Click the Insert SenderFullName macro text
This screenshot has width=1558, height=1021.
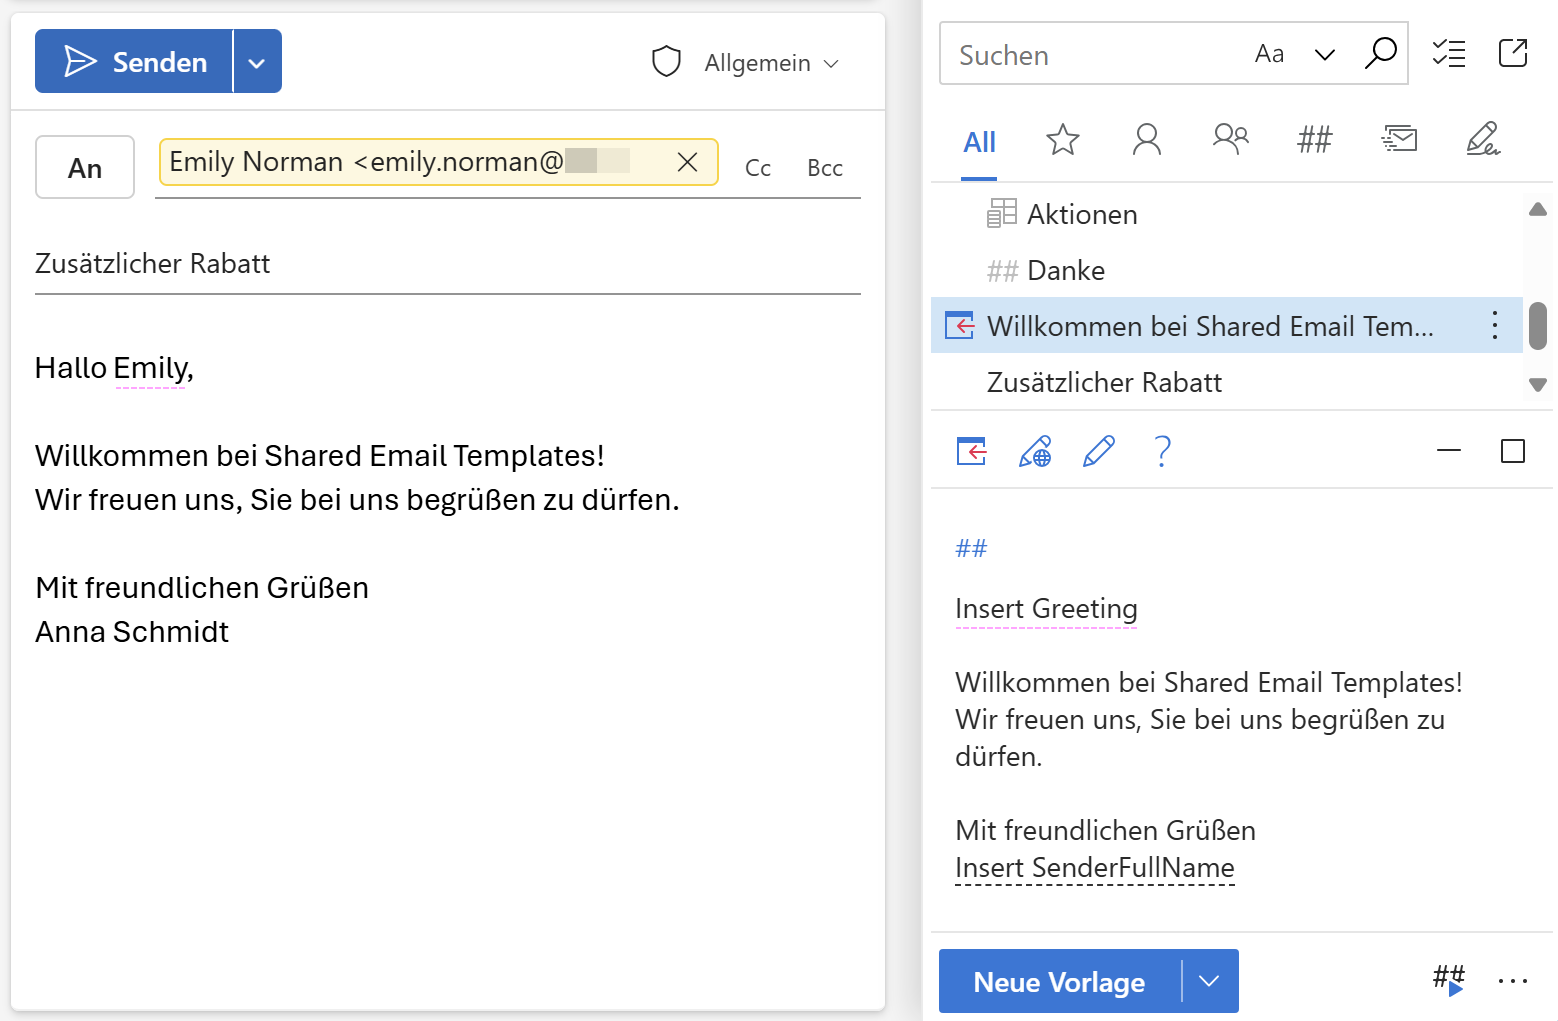[1095, 868]
